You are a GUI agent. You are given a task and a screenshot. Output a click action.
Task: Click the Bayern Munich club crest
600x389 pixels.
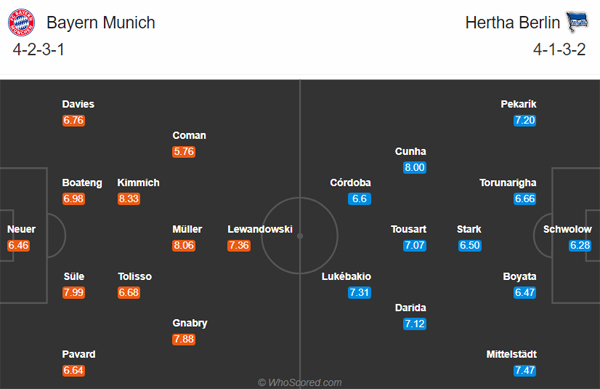21,23
